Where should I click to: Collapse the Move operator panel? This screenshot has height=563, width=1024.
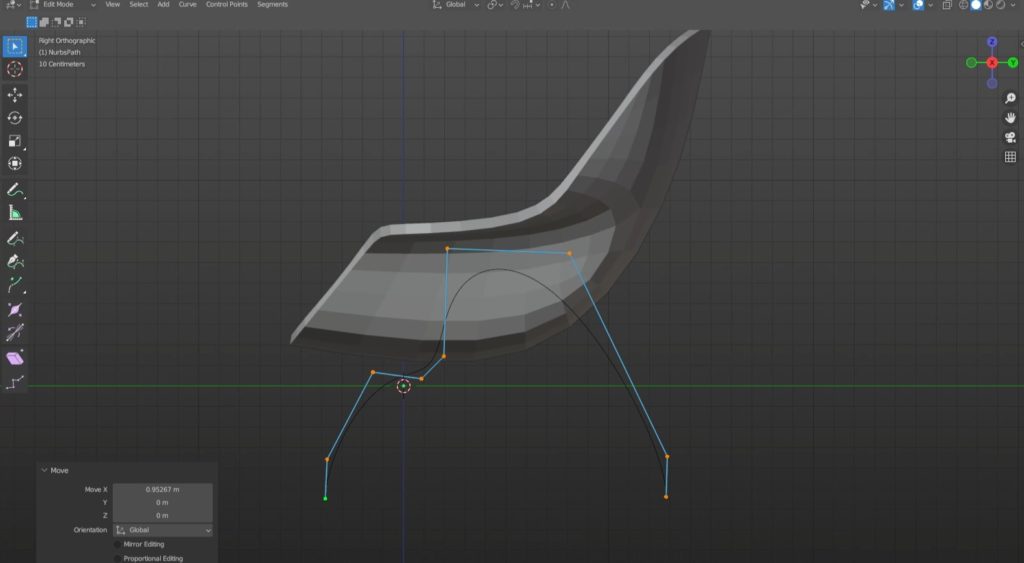[x=44, y=470]
